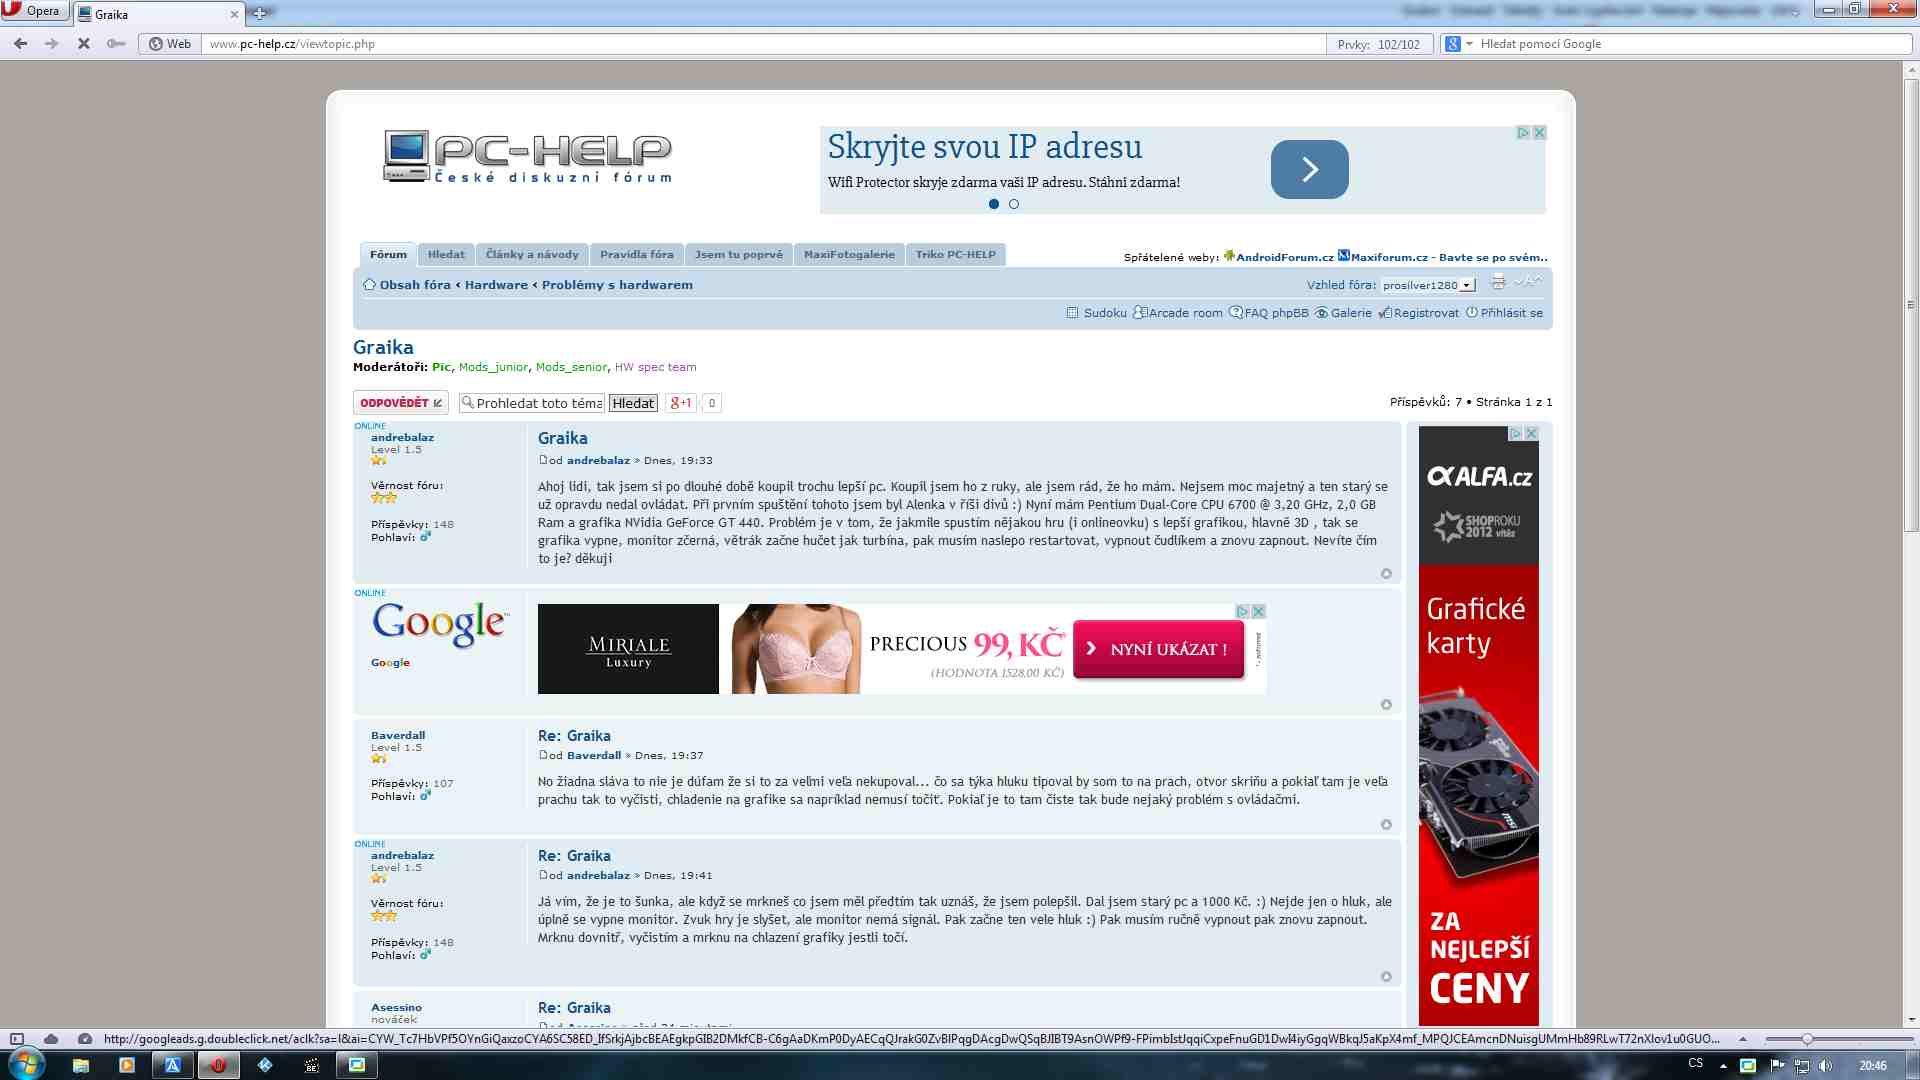Screen dimensions: 1920x1080
Task: Open the Registrovat link
Action: pyautogui.click(x=1425, y=313)
